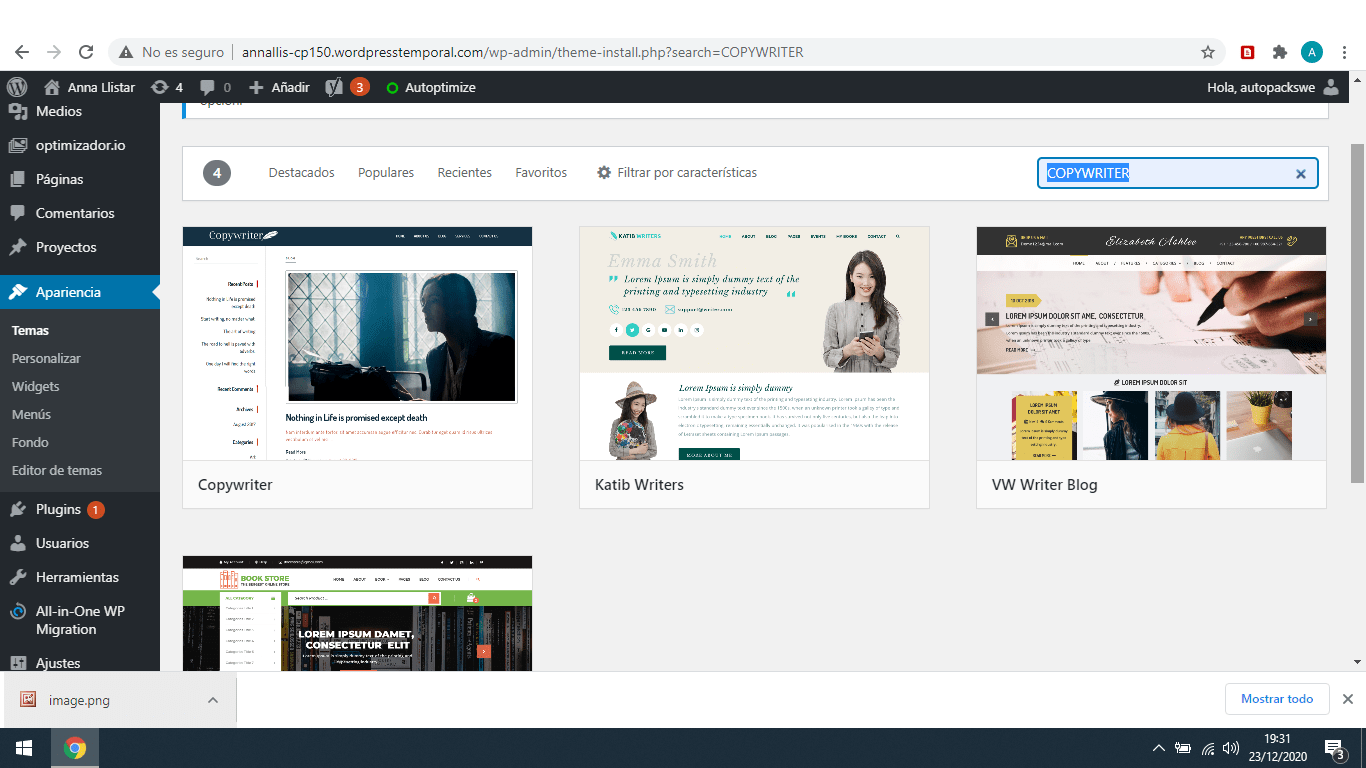Image resolution: width=1366 pixels, height=768 pixels.
Task: Close the downloads bar
Action: click(x=1348, y=699)
